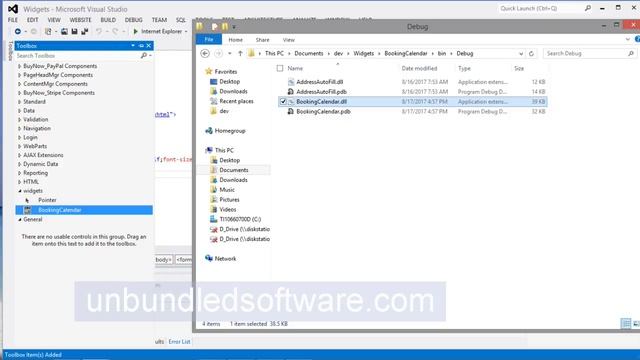Collapse the General toolbox group
640x360 pixels.
tap(20, 220)
